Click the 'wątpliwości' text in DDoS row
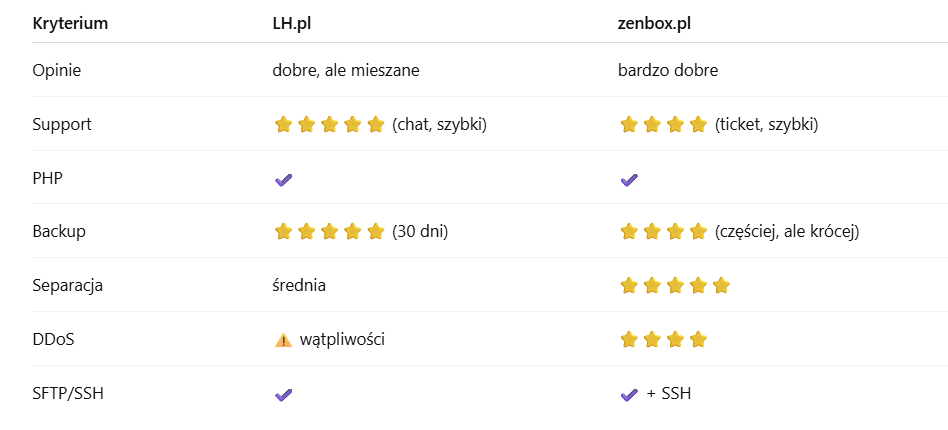This screenshot has height=430, width=948. click(342, 340)
